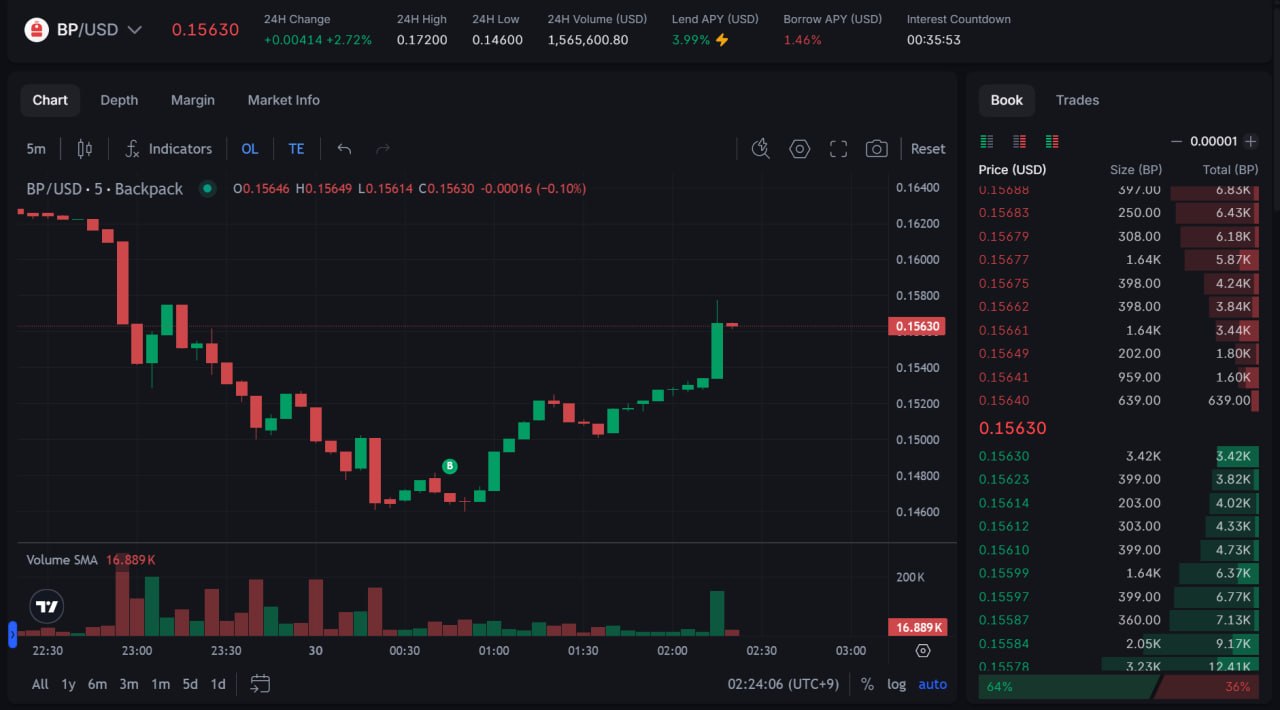Select the 5d time range
The image size is (1280, 710).
coord(189,684)
